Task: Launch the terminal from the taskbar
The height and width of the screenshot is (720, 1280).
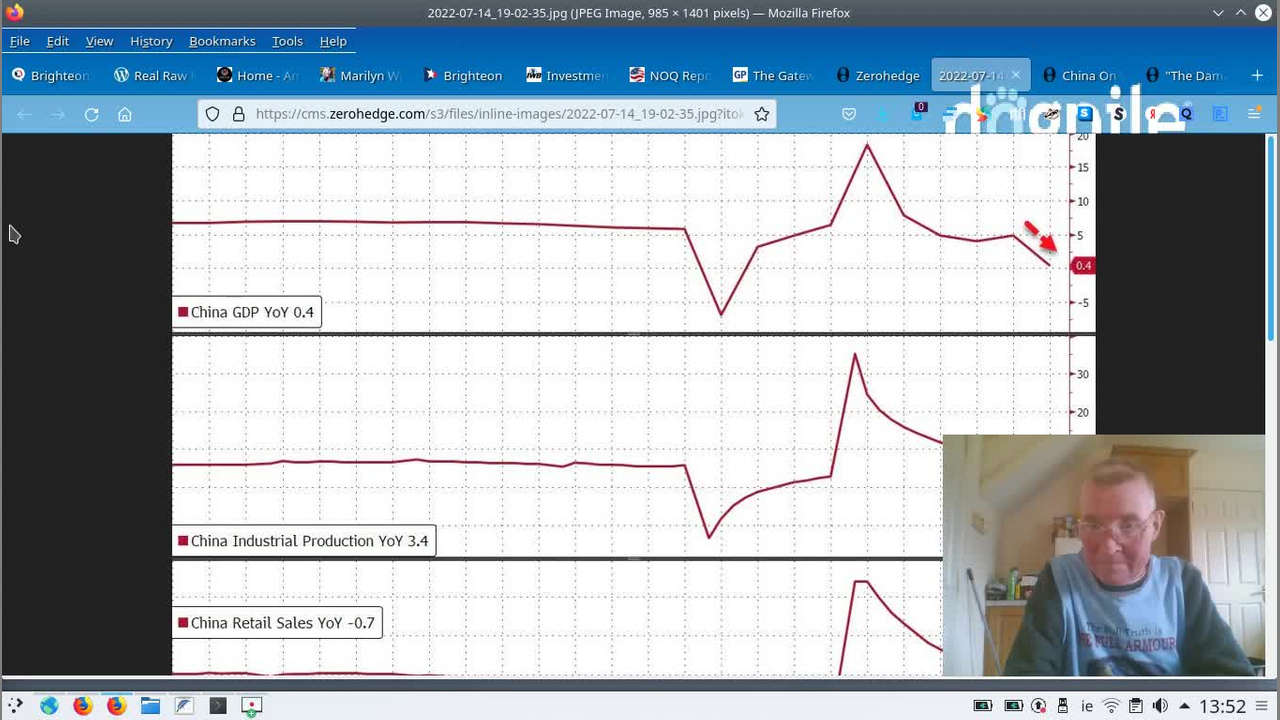Action: pyautogui.click(x=218, y=706)
